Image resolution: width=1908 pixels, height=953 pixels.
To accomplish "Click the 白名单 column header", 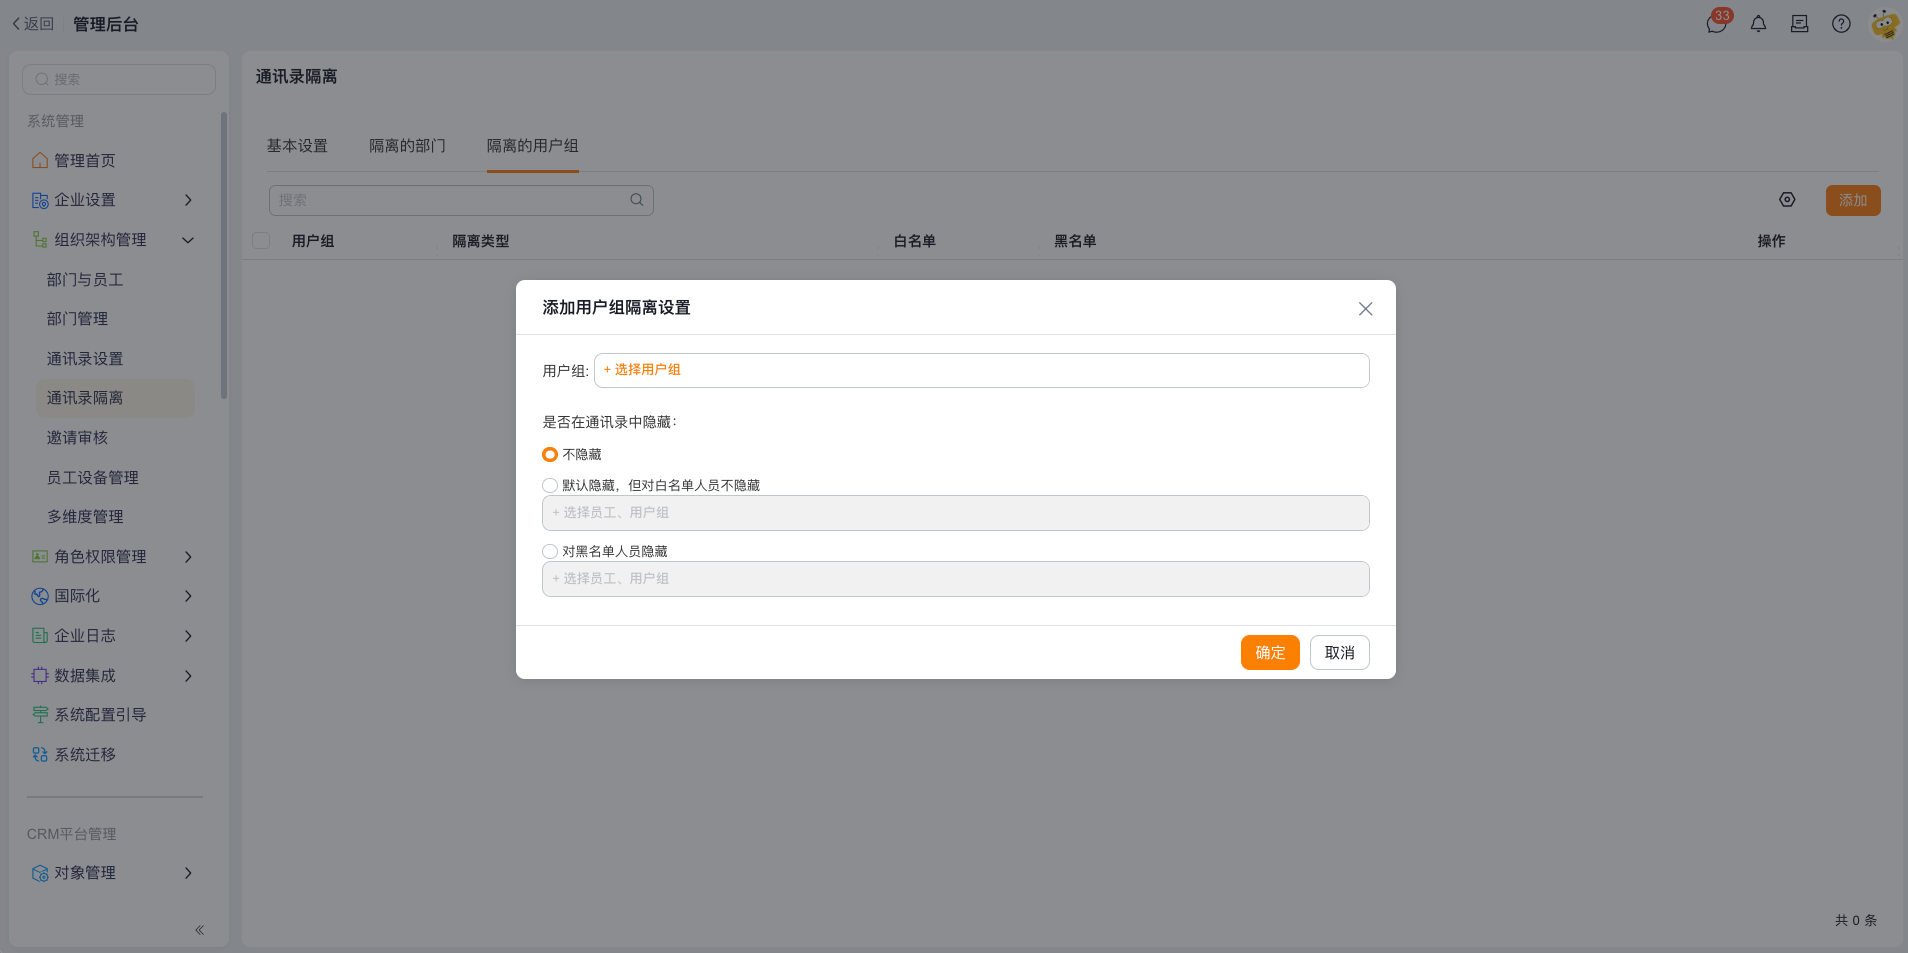I will 915,241.
